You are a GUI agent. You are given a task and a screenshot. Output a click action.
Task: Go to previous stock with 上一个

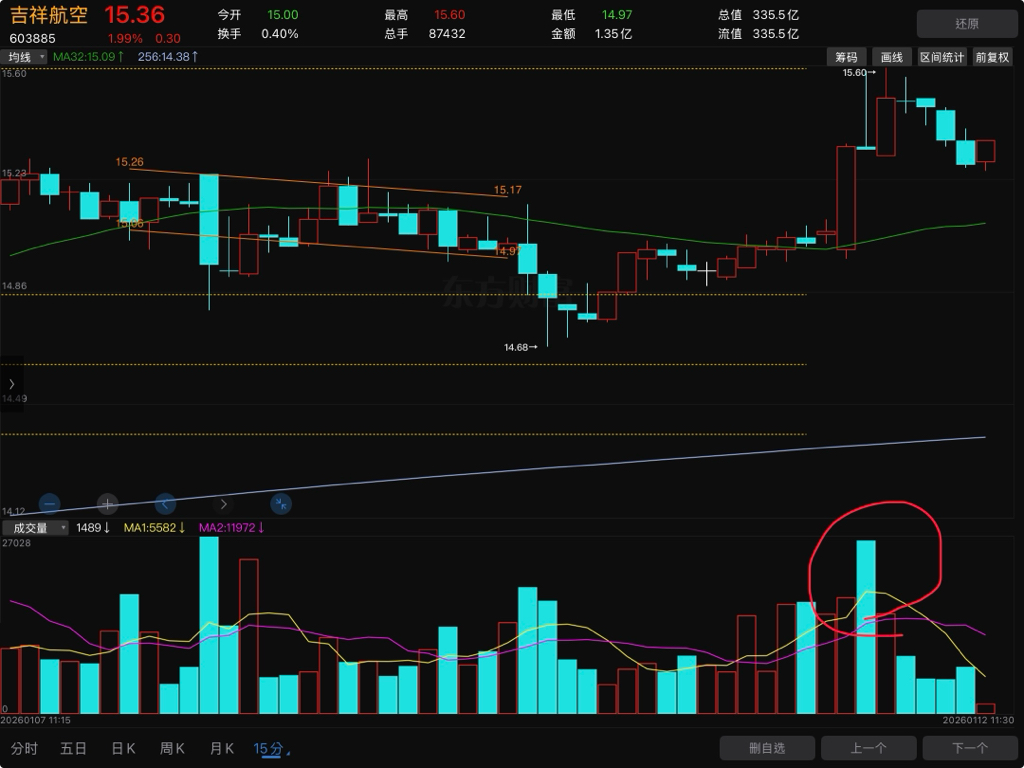(x=869, y=748)
